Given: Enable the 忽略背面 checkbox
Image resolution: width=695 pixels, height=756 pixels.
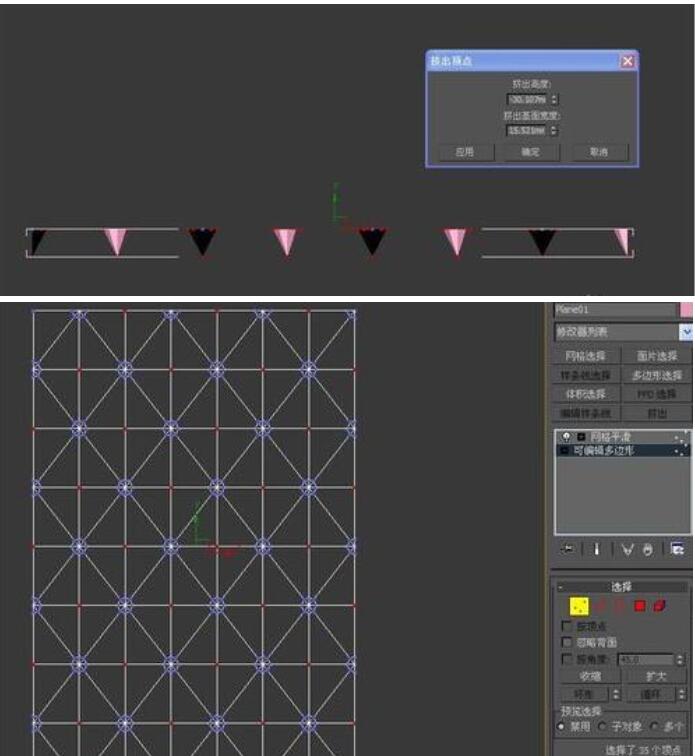Looking at the screenshot, I should [x=567, y=642].
